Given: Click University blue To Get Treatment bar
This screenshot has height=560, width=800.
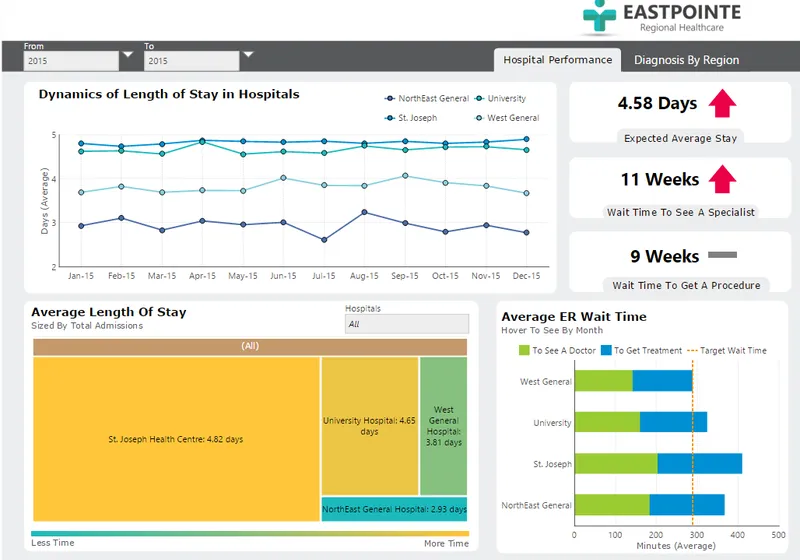Looking at the screenshot, I should pyautogui.click(x=673, y=422).
